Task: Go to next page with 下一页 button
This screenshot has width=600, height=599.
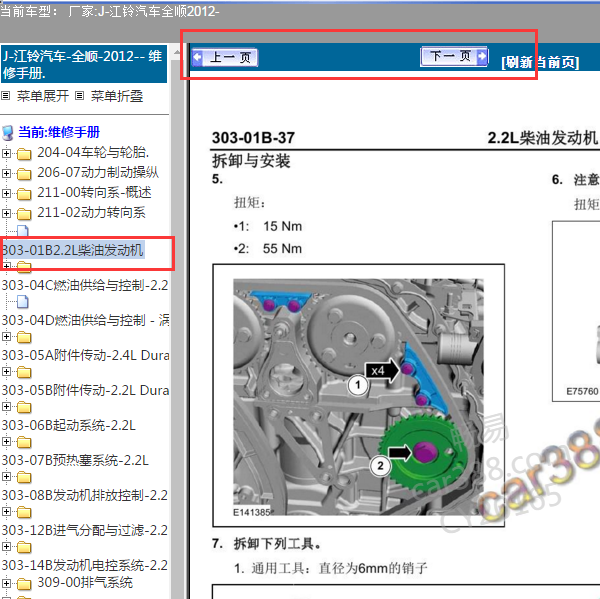Action: pyautogui.click(x=454, y=57)
